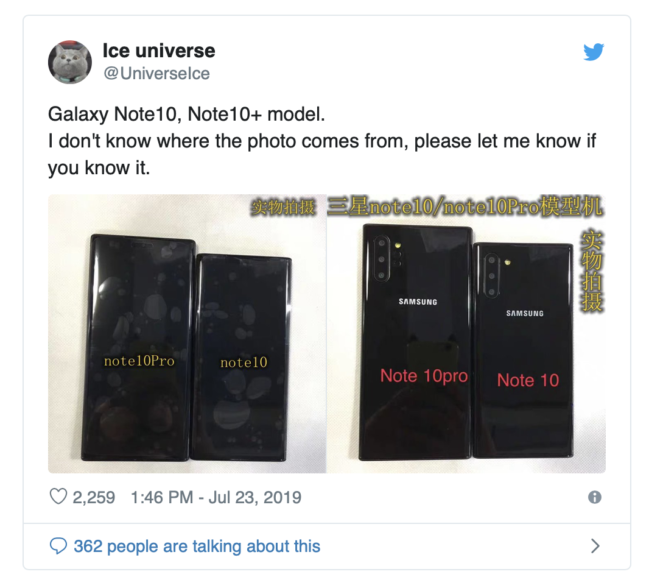Open the 1:46 PM - Jul 23, 2019 timestamp
The height and width of the screenshot is (580, 649).
pos(216,497)
